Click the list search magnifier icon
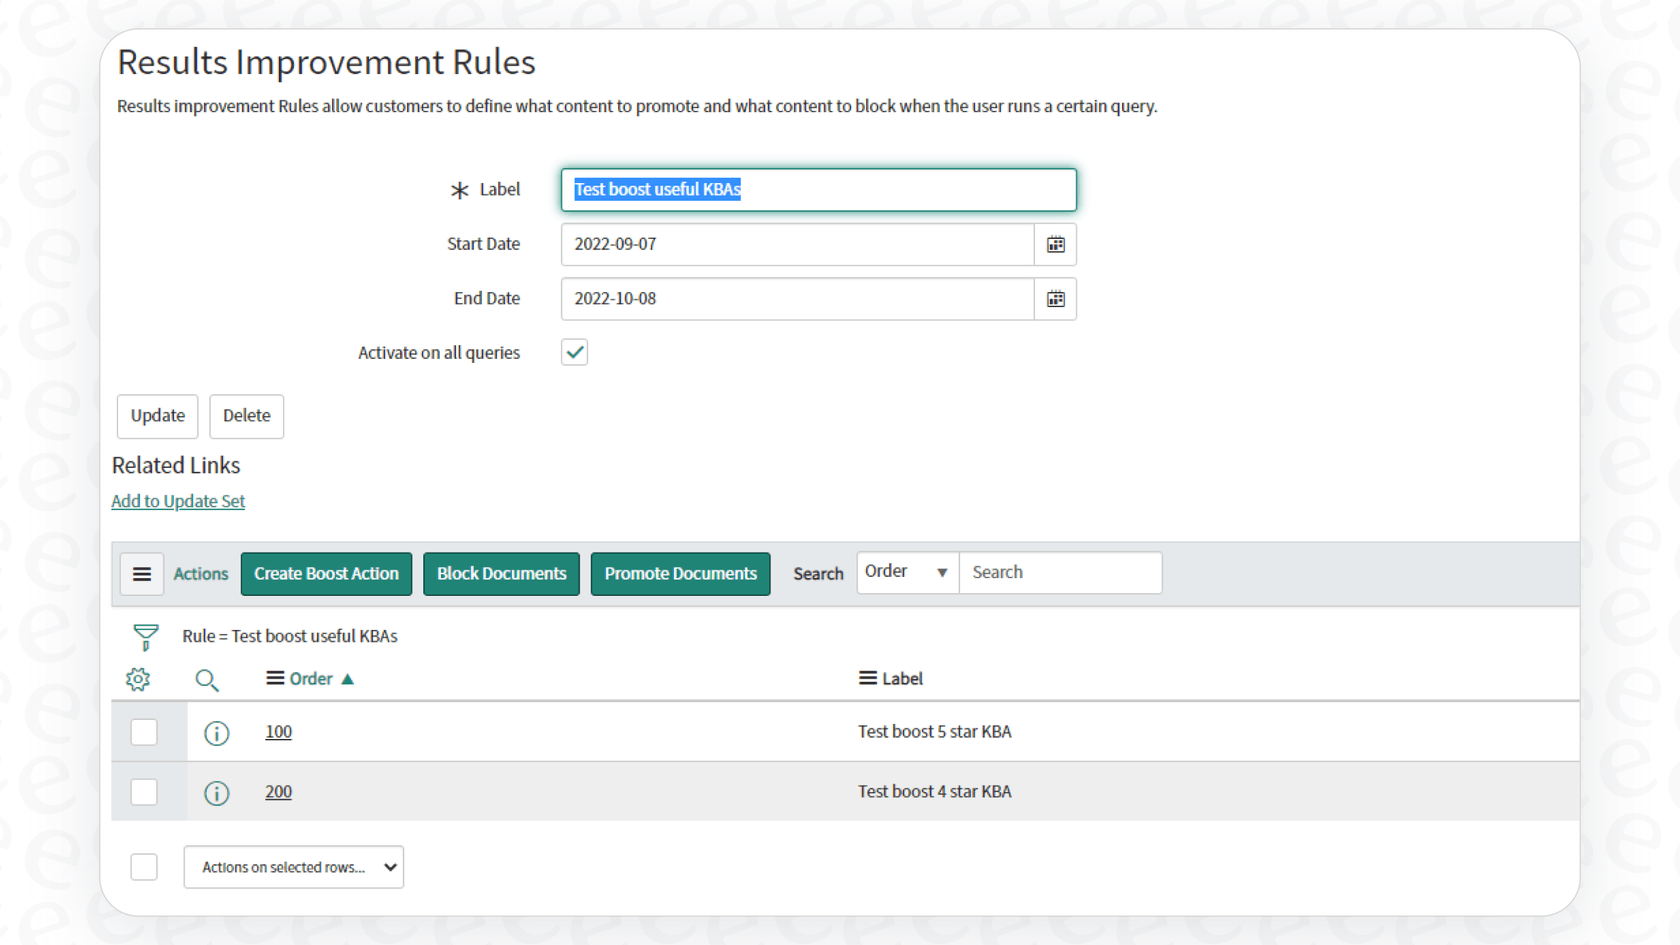This screenshot has height=945, width=1680. [x=207, y=679]
